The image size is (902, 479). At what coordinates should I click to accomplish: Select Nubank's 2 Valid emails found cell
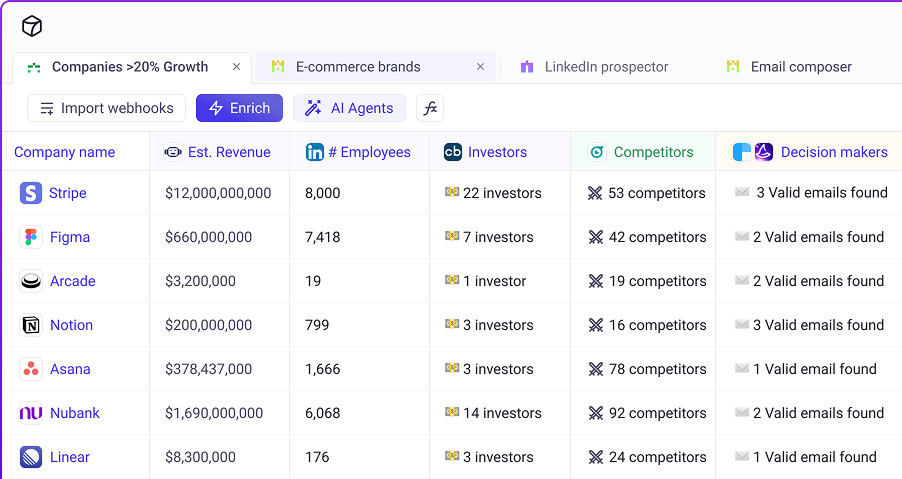coord(809,413)
